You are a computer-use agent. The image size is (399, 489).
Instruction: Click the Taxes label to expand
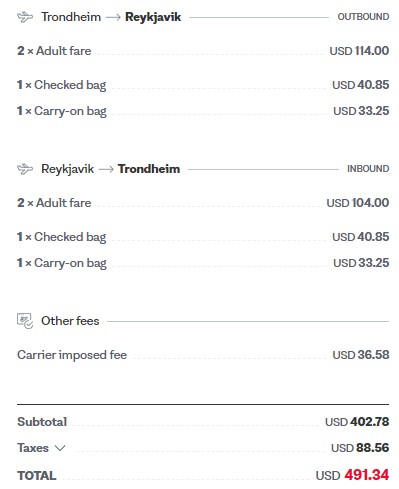point(33,448)
